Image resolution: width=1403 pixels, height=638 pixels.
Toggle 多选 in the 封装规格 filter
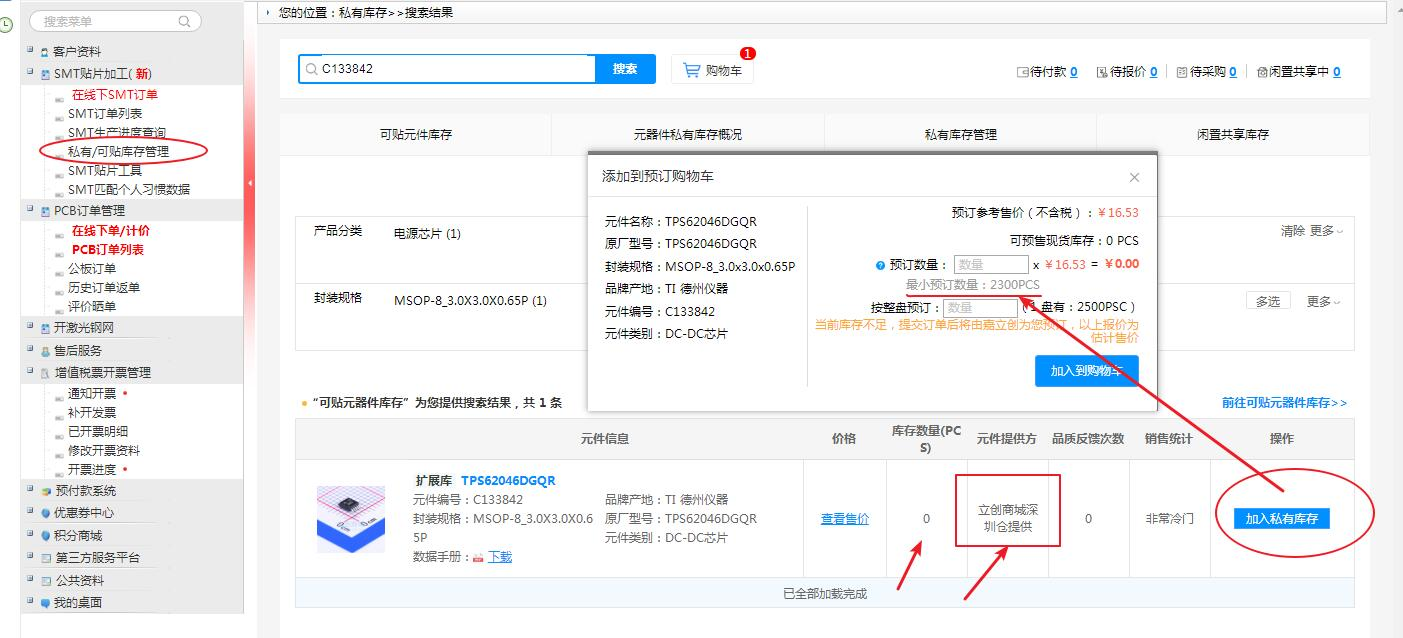tap(1267, 301)
